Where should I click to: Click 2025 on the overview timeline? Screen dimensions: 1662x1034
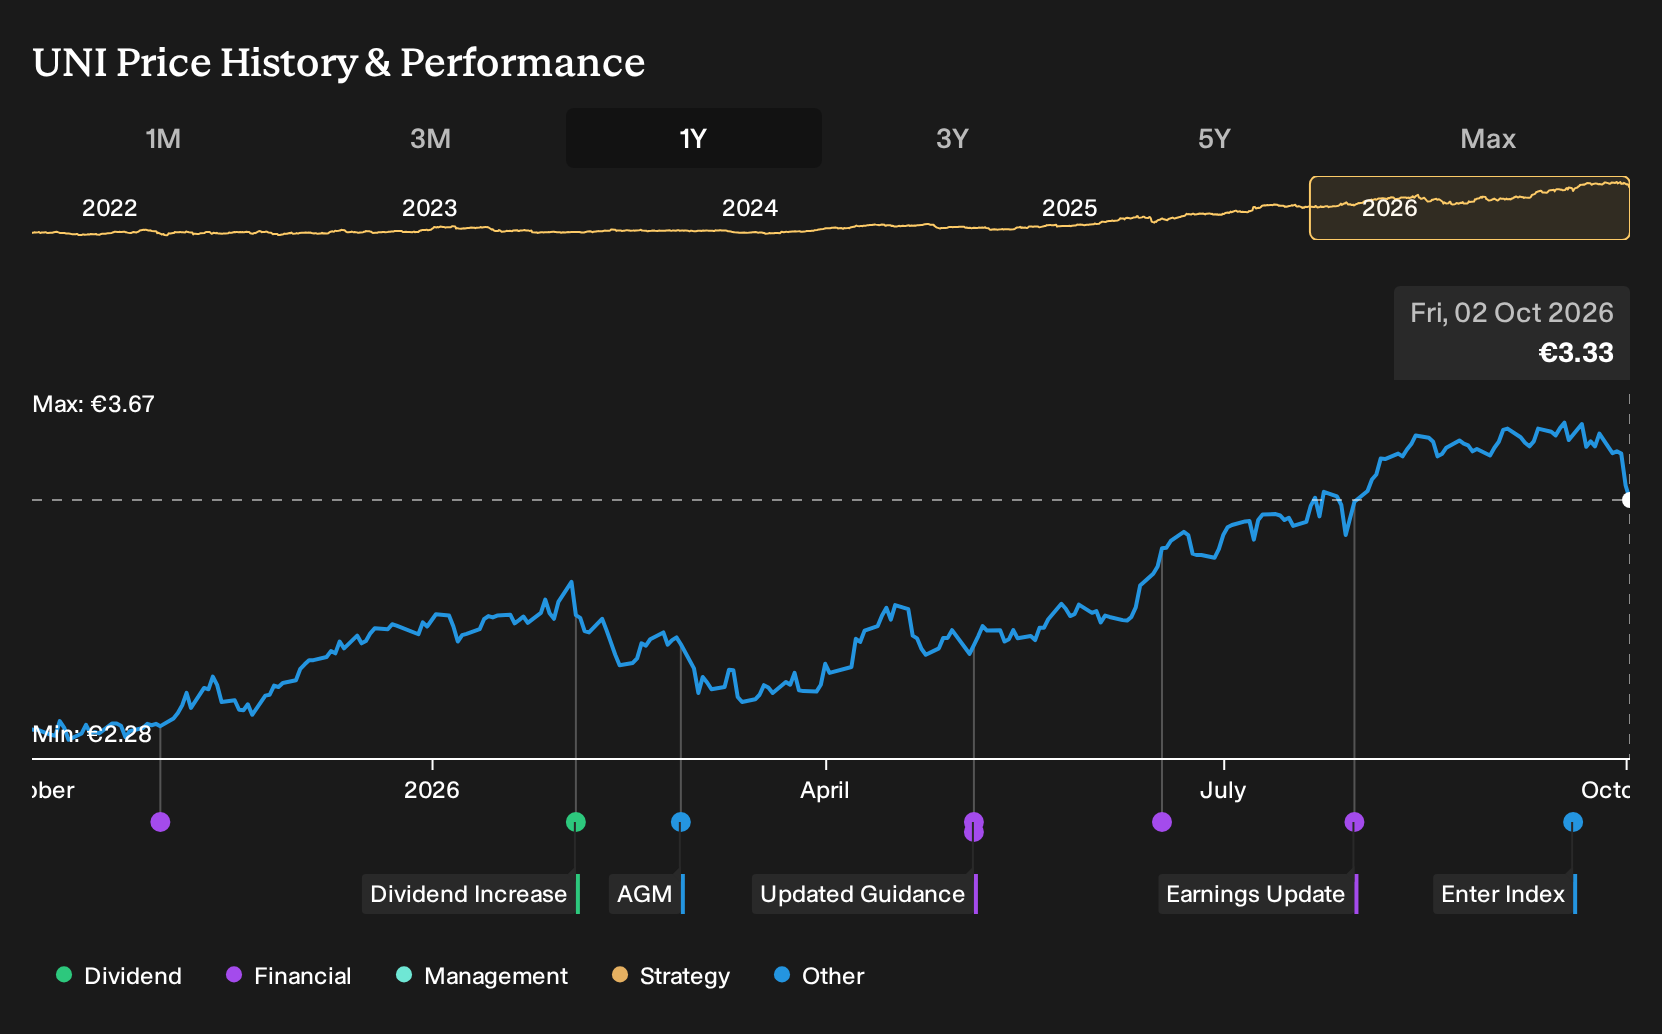coord(1070,208)
